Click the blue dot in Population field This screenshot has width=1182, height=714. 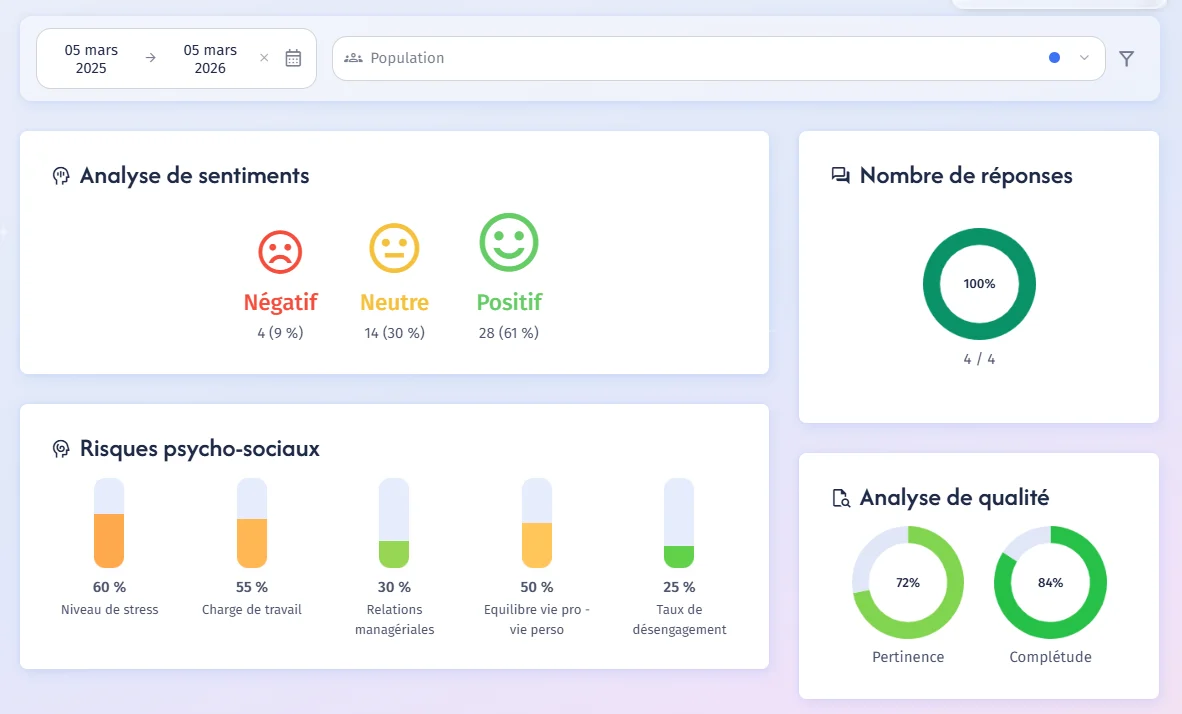click(x=1055, y=57)
